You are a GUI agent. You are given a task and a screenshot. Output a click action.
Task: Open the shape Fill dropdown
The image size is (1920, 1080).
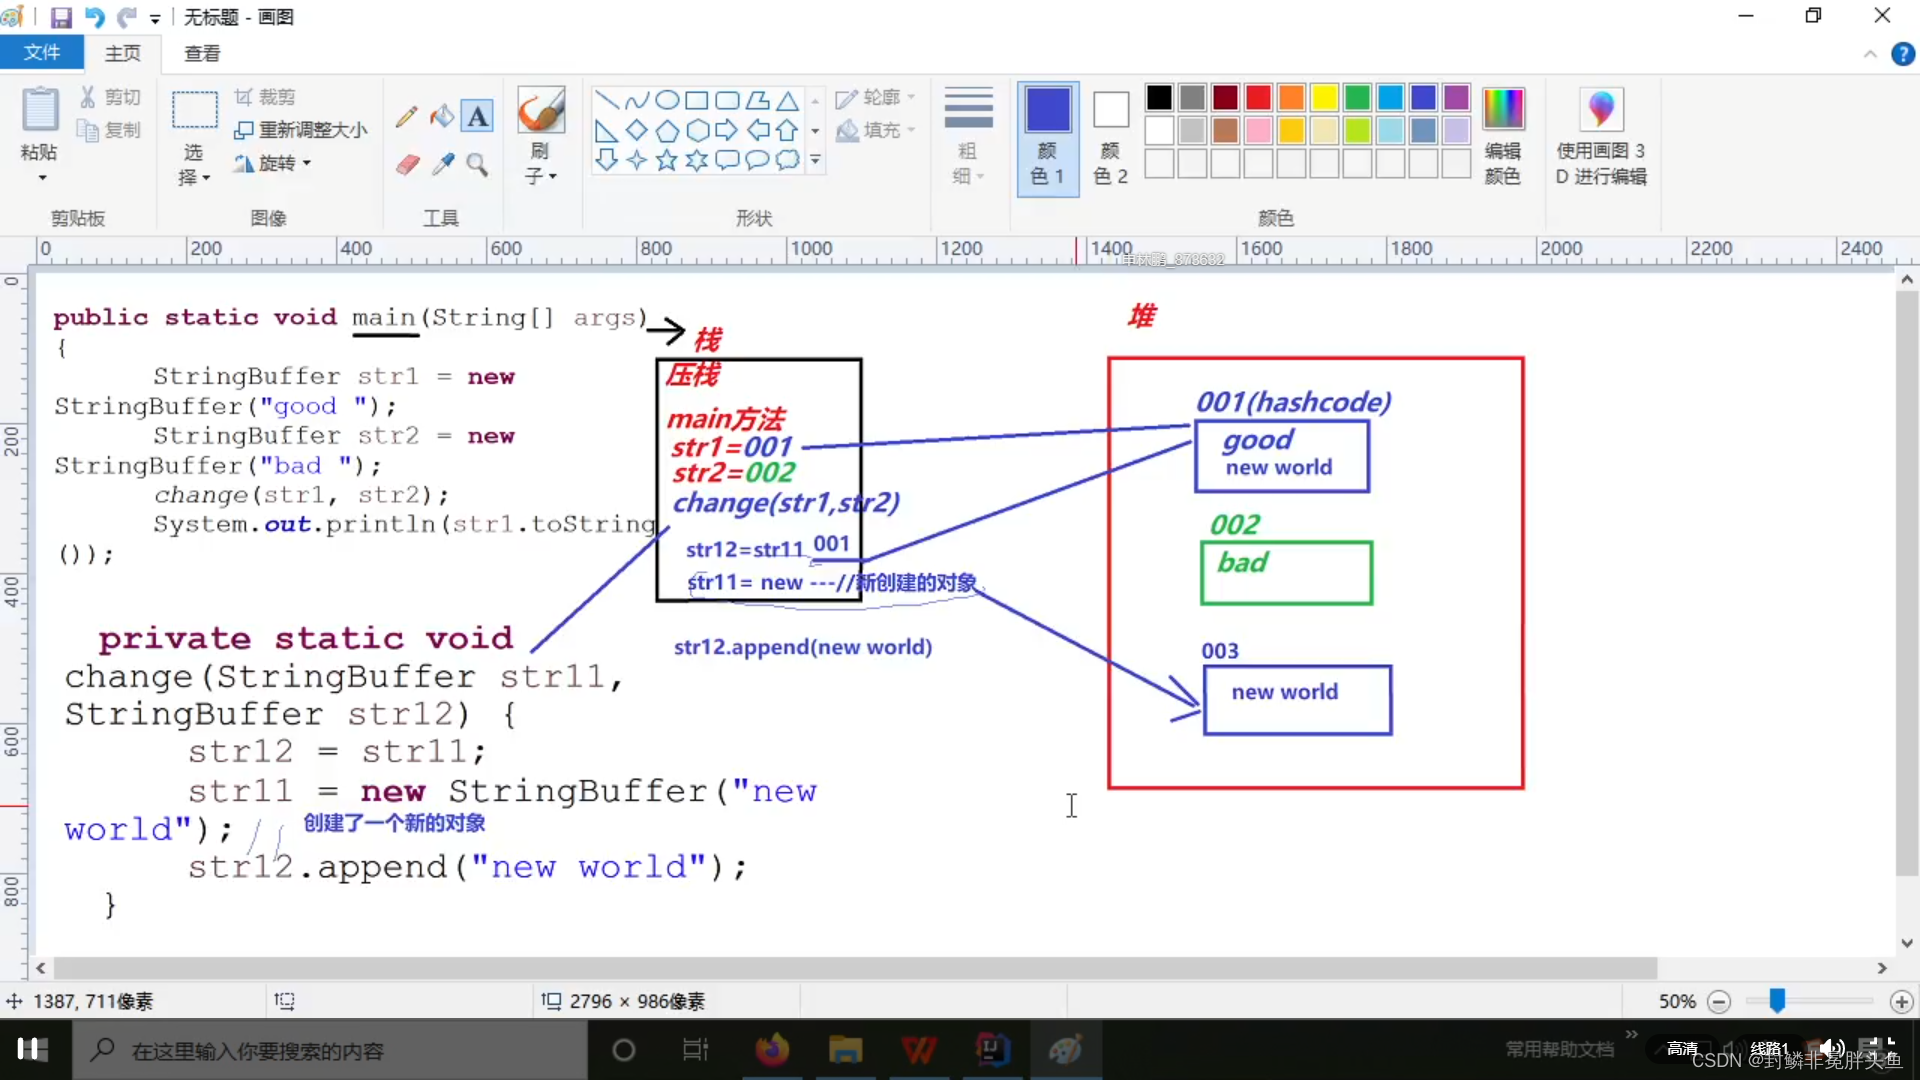pos(876,130)
